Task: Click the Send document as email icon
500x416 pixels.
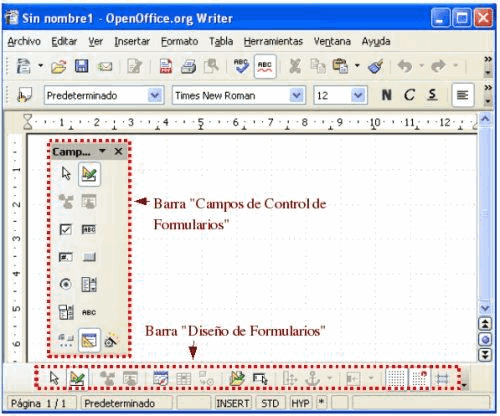Action: click(105, 67)
